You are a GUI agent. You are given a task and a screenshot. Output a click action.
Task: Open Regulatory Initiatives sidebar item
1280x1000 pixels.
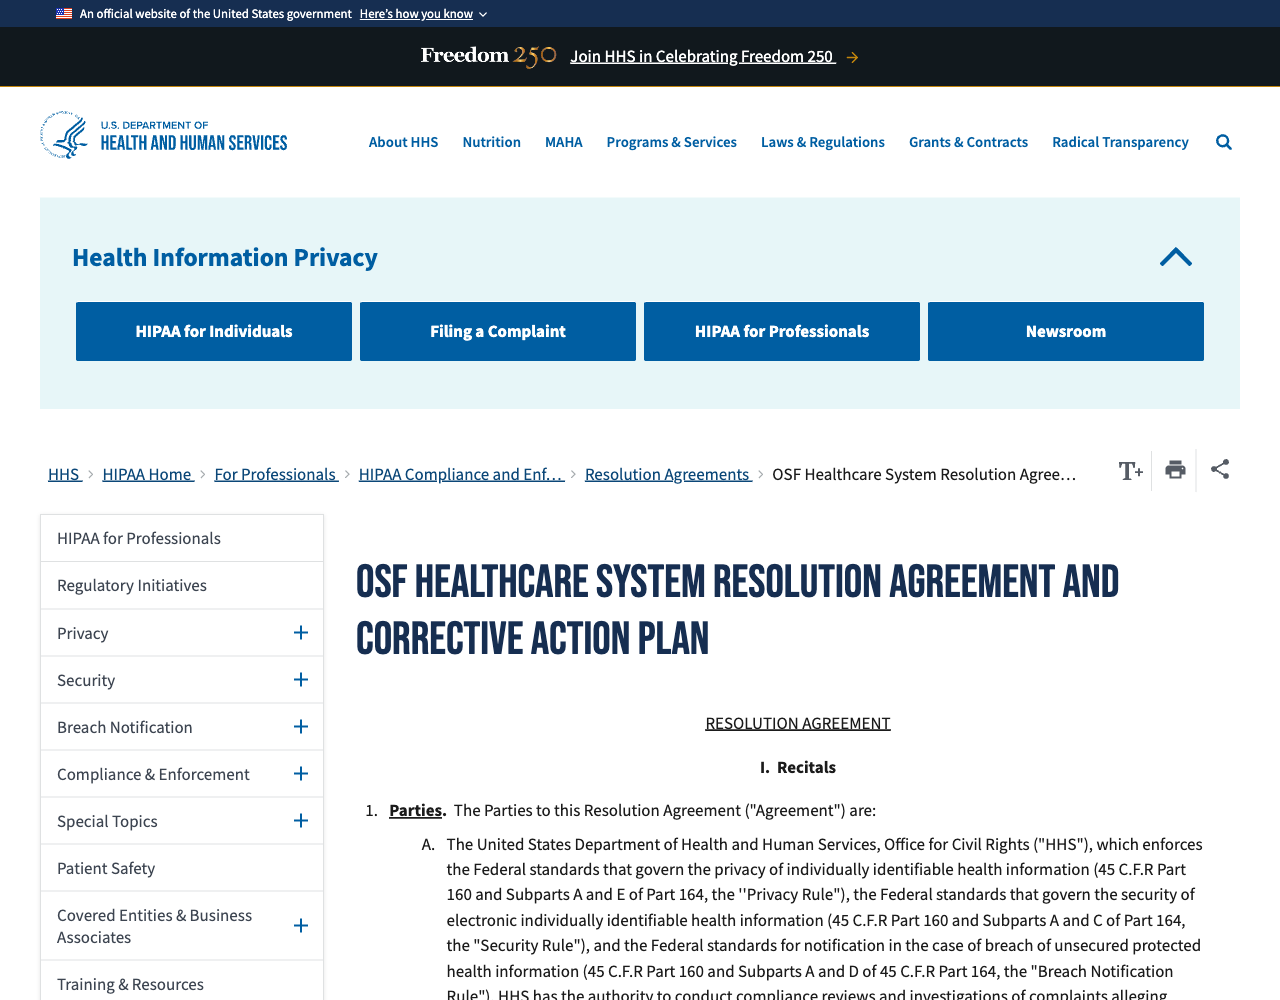coord(182,585)
